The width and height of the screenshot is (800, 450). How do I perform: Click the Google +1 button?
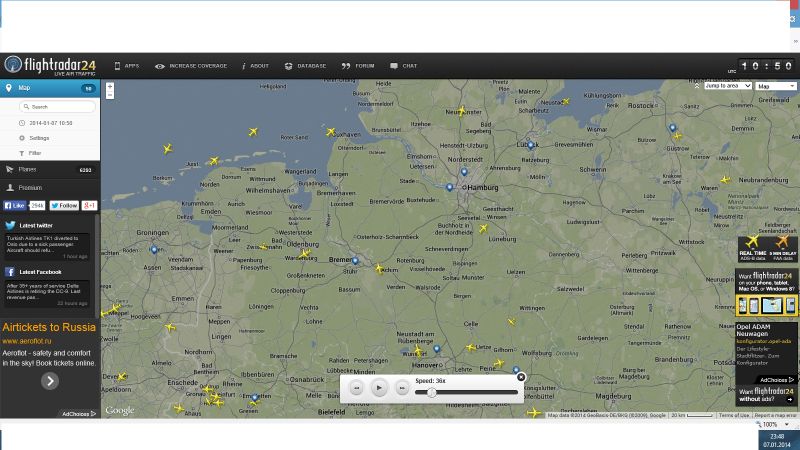(89, 205)
